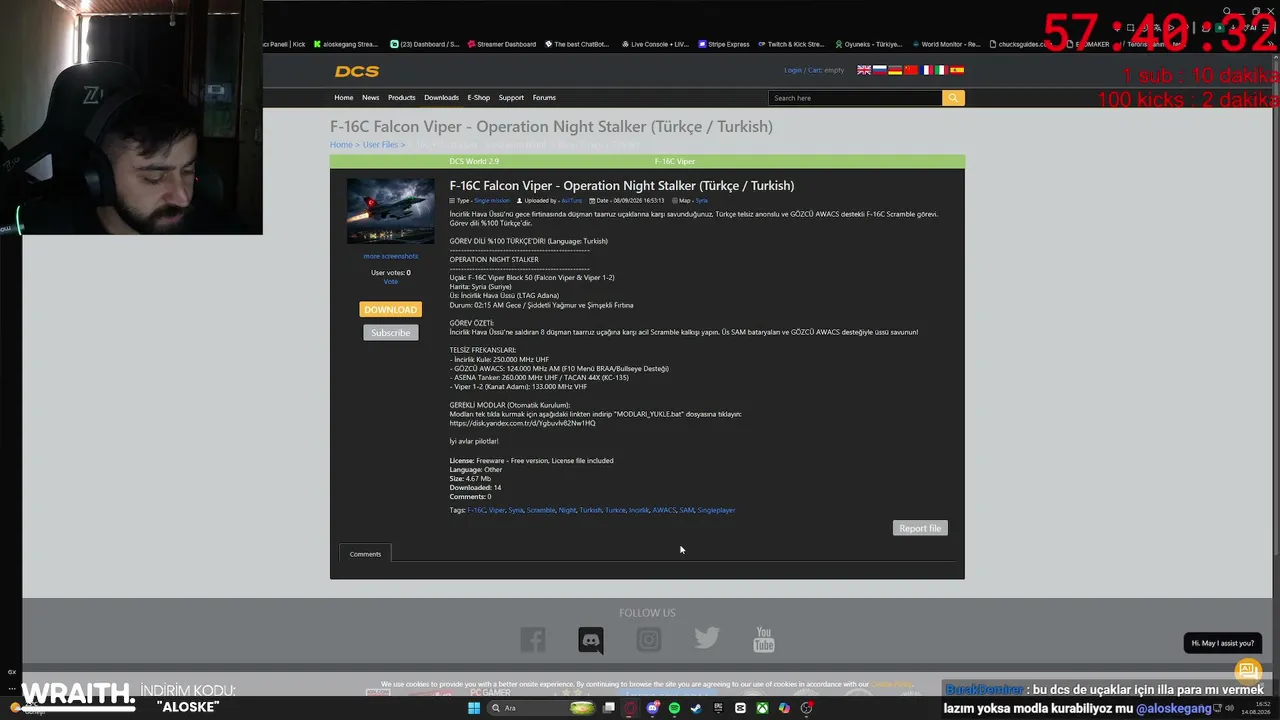Open the mission screenshot thumbnail
Image resolution: width=1280 pixels, height=720 pixels.
coord(390,211)
